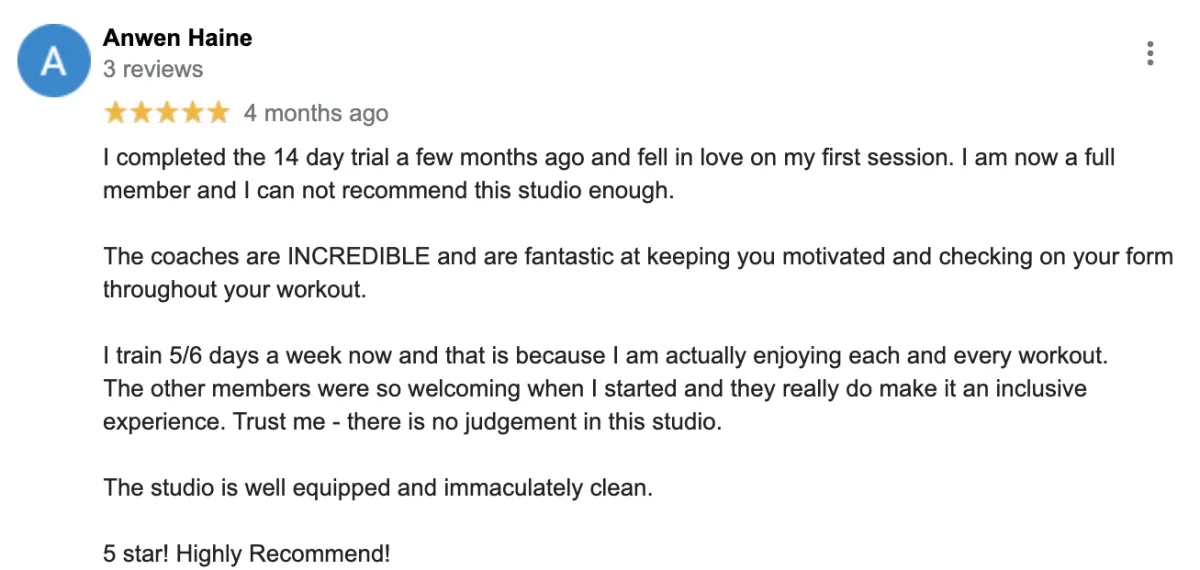This screenshot has width=1200, height=570.
Task: Click the word INCREDIBLE in the review
Action: (359, 256)
